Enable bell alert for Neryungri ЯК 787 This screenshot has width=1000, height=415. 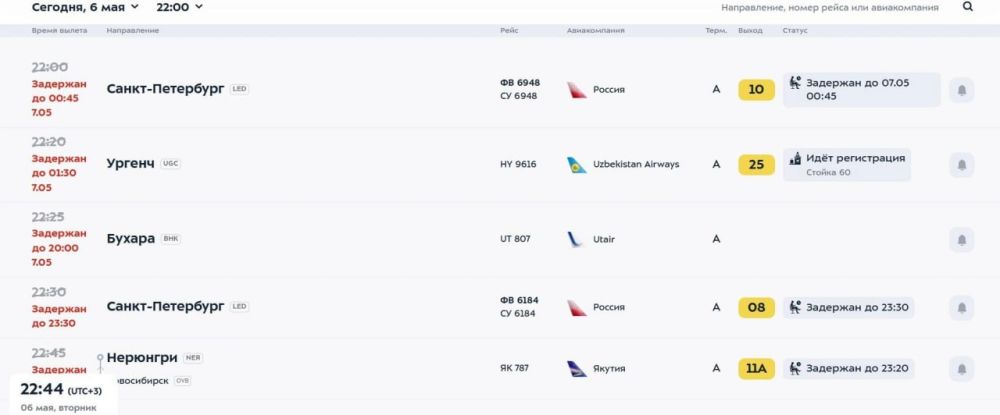point(961,369)
